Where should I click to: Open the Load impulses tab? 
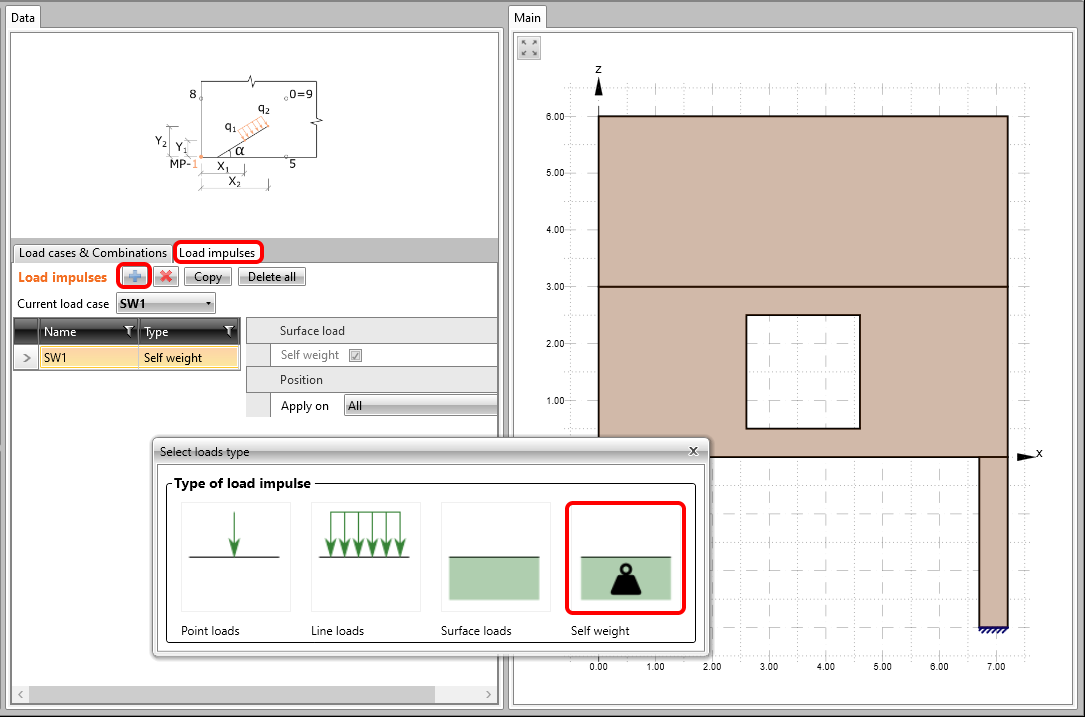coord(217,253)
